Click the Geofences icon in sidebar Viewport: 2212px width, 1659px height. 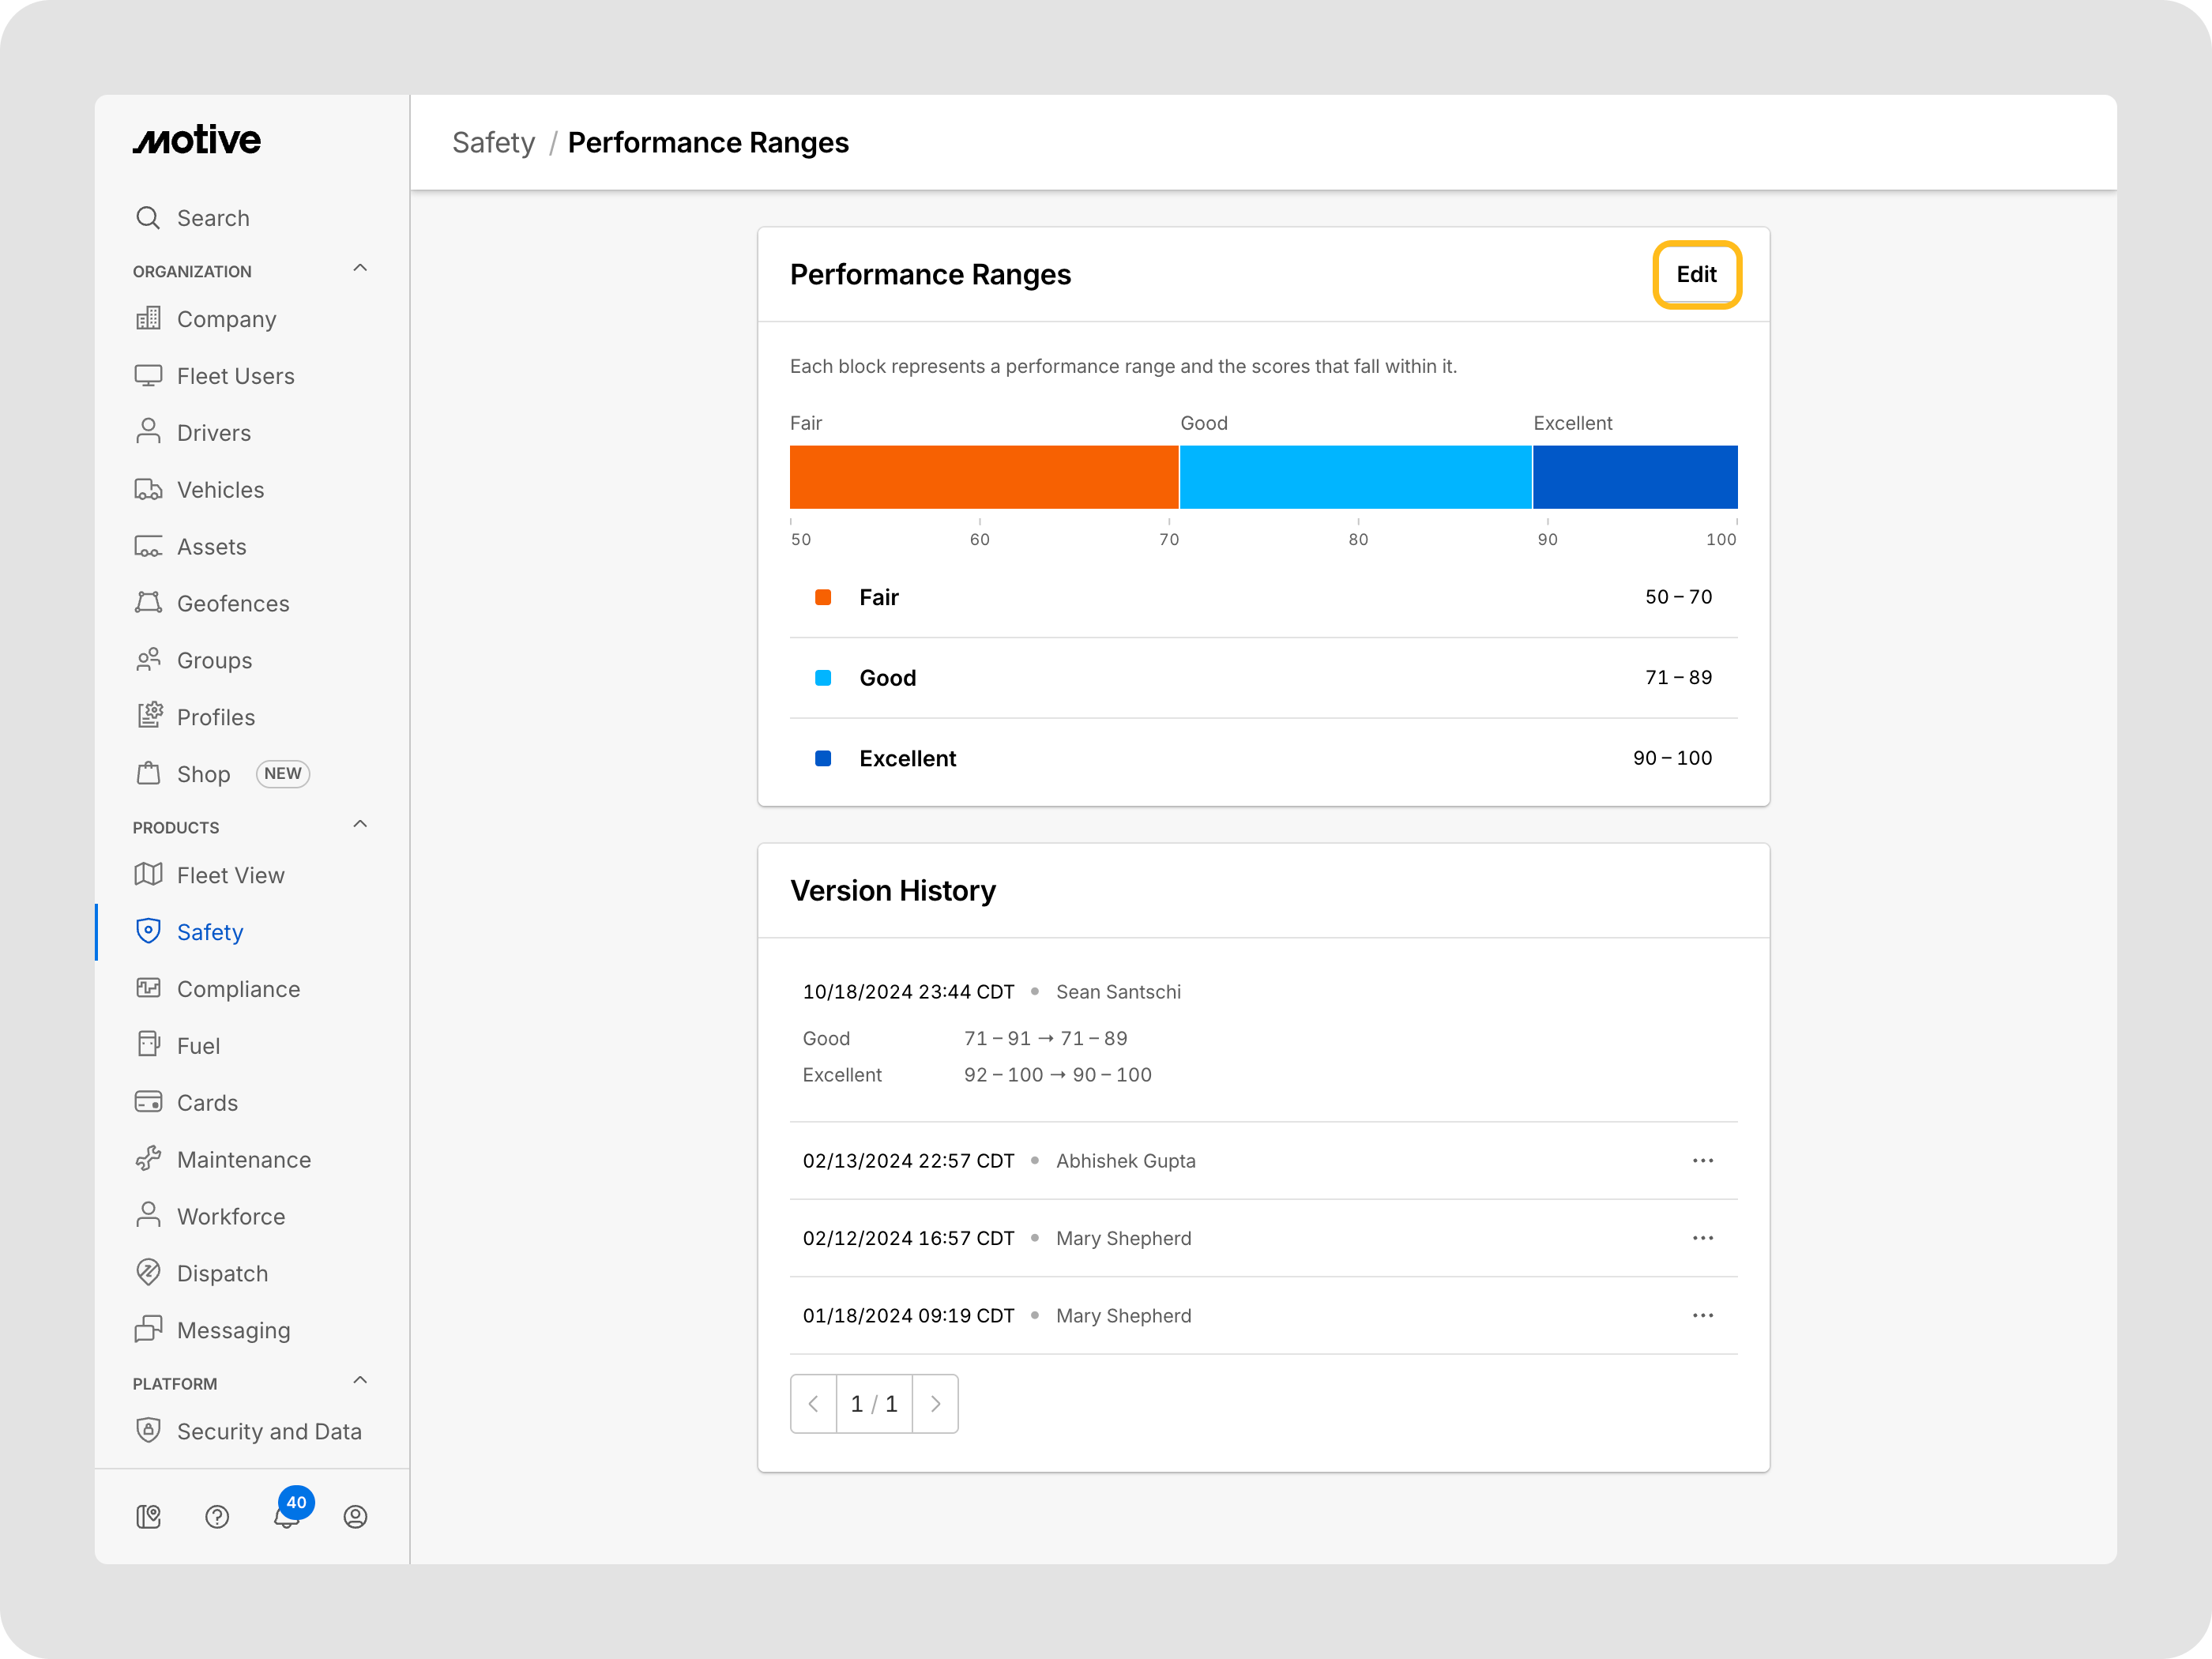click(x=148, y=603)
